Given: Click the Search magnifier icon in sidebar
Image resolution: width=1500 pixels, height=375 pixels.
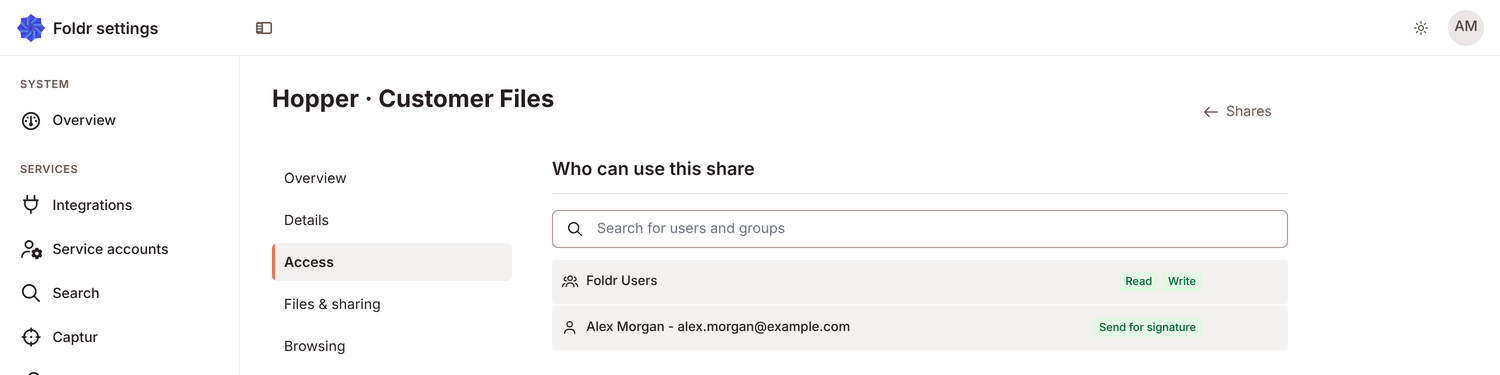Looking at the screenshot, I should coord(31,293).
